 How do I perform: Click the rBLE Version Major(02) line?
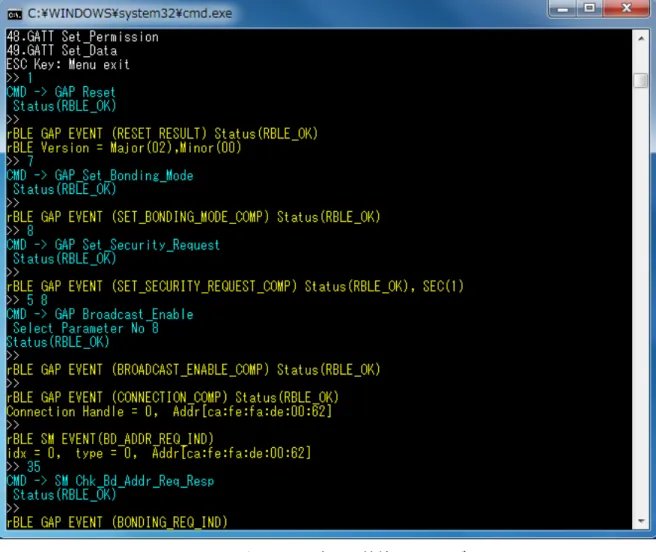click(124, 148)
